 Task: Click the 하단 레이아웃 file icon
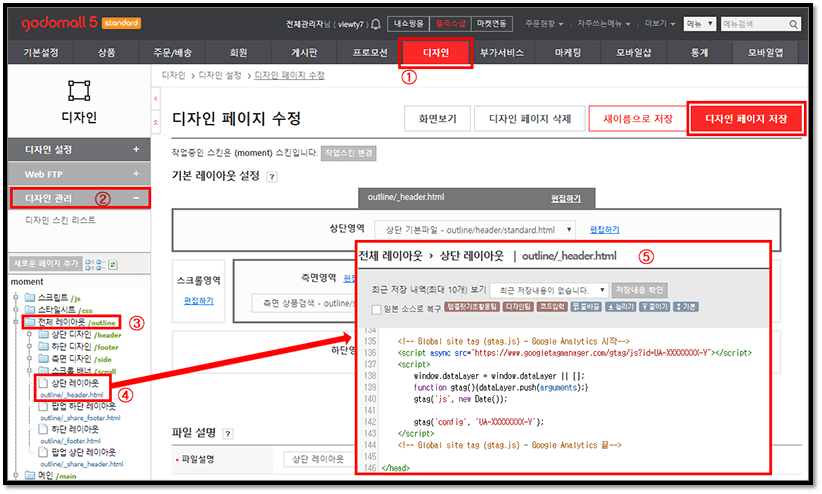44,429
